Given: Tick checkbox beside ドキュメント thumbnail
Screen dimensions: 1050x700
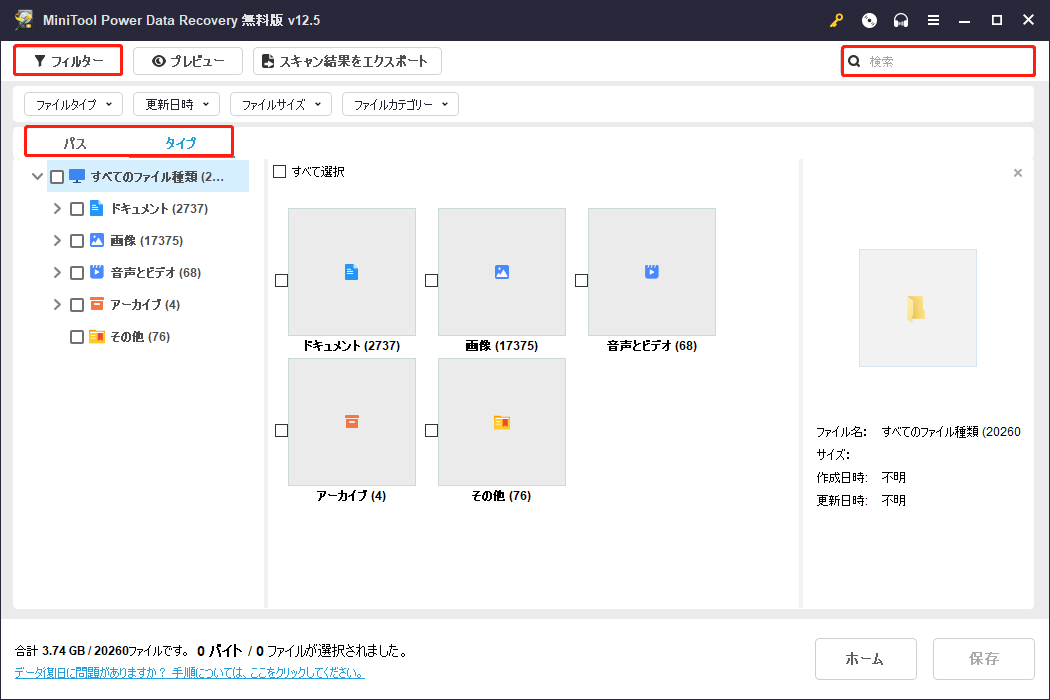Looking at the screenshot, I should (x=281, y=281).
